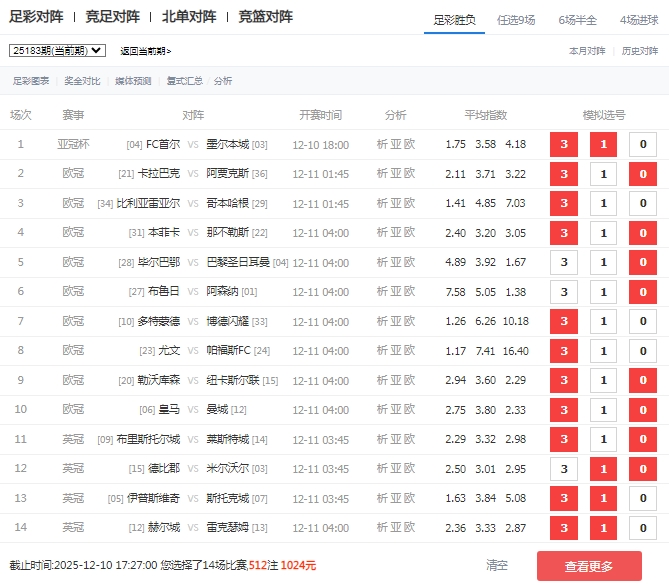The image size is (669, 585).
Task: Click 清空 to clear selections
Action: [x=497, y=566]
